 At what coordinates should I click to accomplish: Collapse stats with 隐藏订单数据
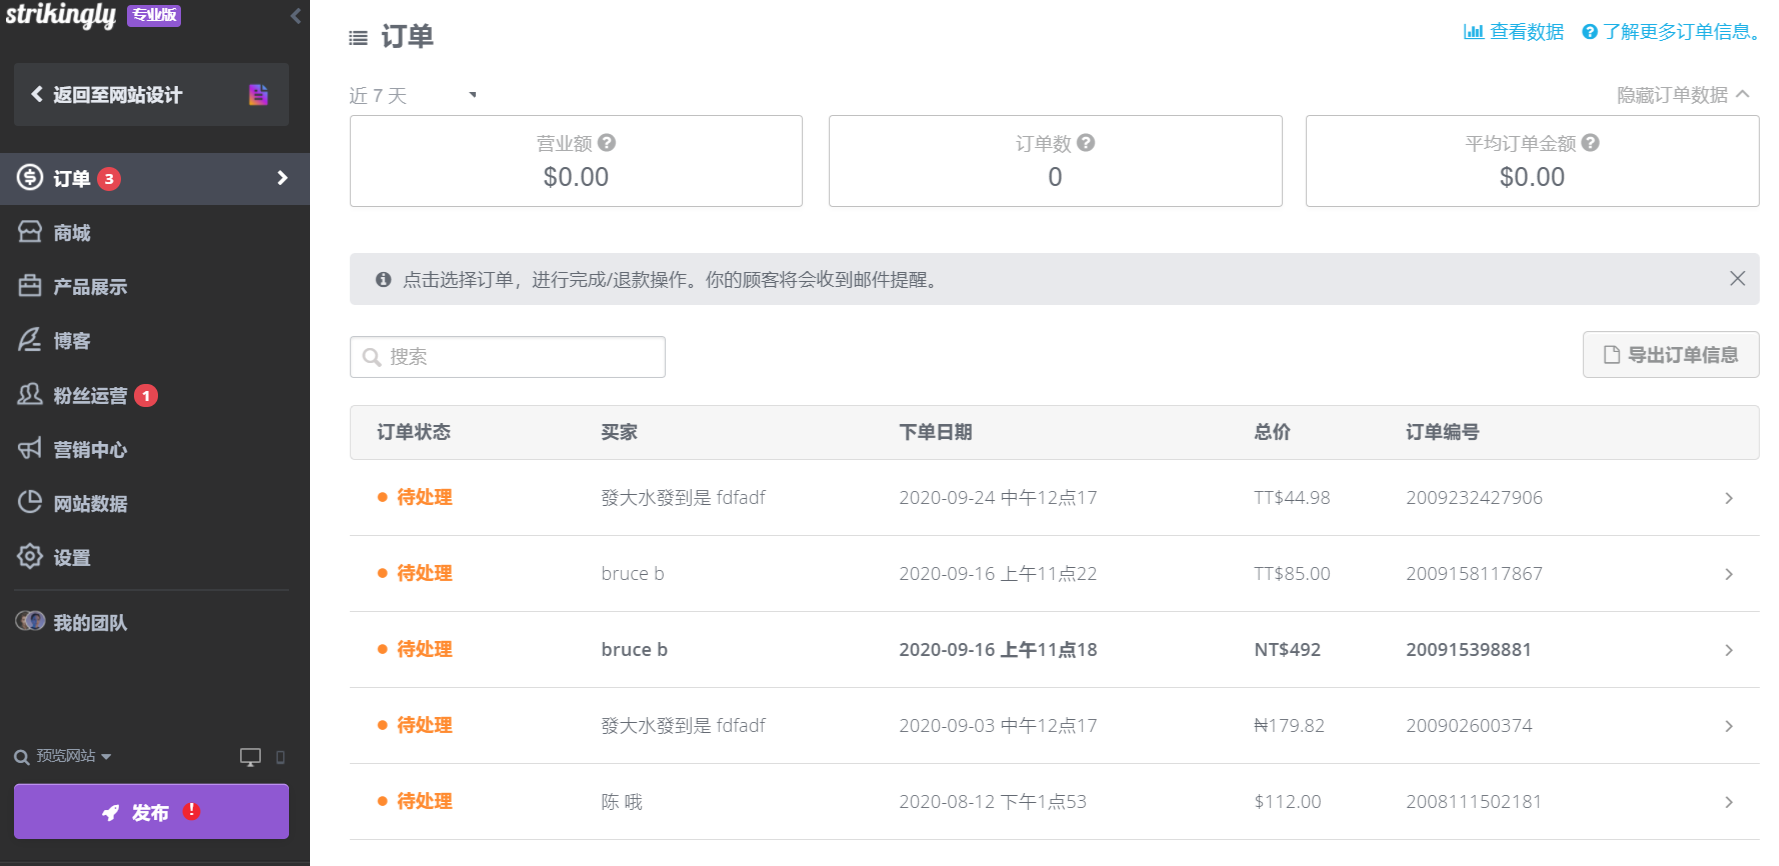1683,95
